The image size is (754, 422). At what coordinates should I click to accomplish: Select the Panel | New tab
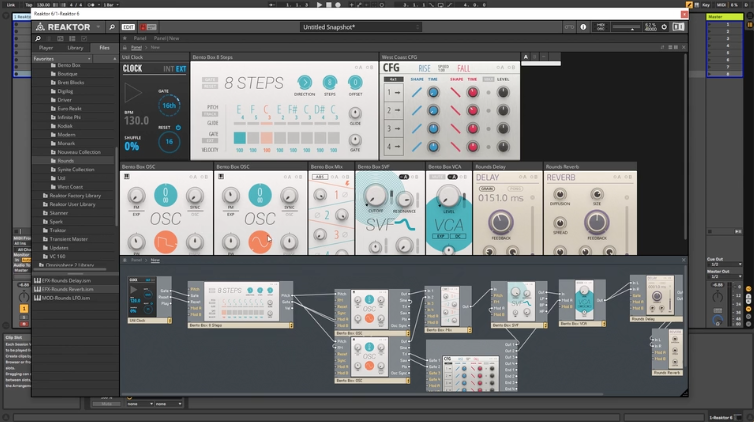166,38
